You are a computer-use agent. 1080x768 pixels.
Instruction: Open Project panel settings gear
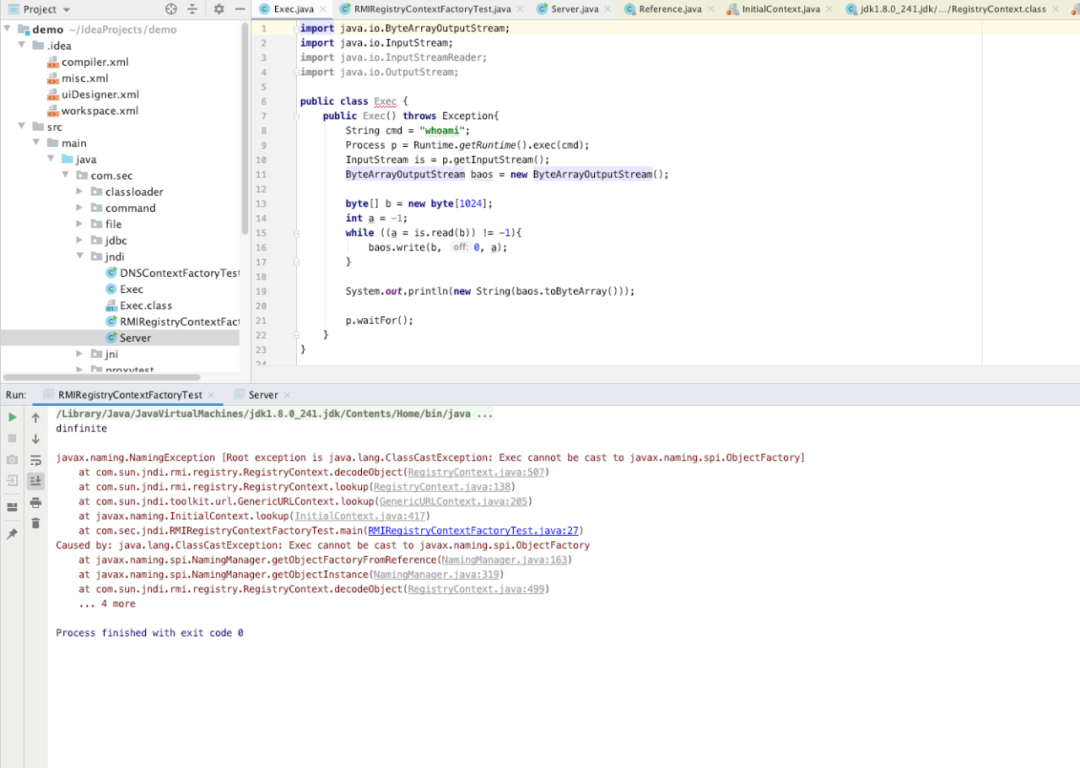click(x=218, y=9)
